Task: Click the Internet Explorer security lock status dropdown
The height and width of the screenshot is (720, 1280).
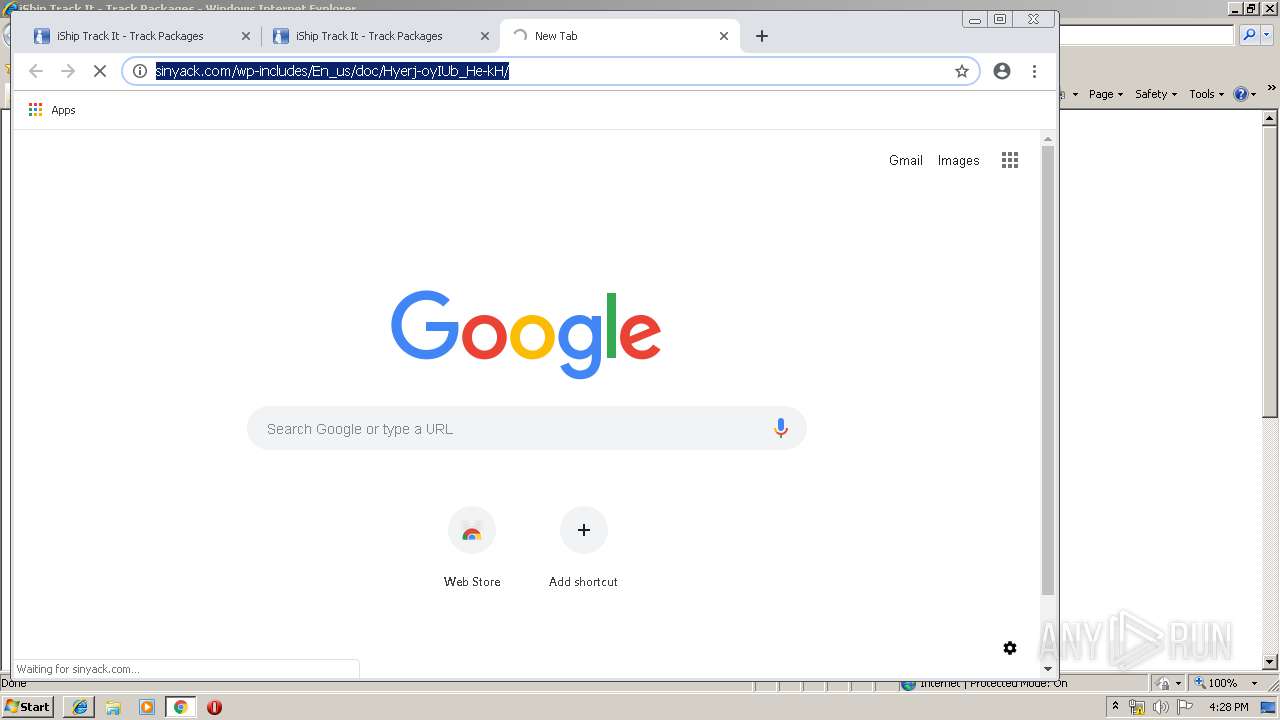Action: click(1168, 683)
